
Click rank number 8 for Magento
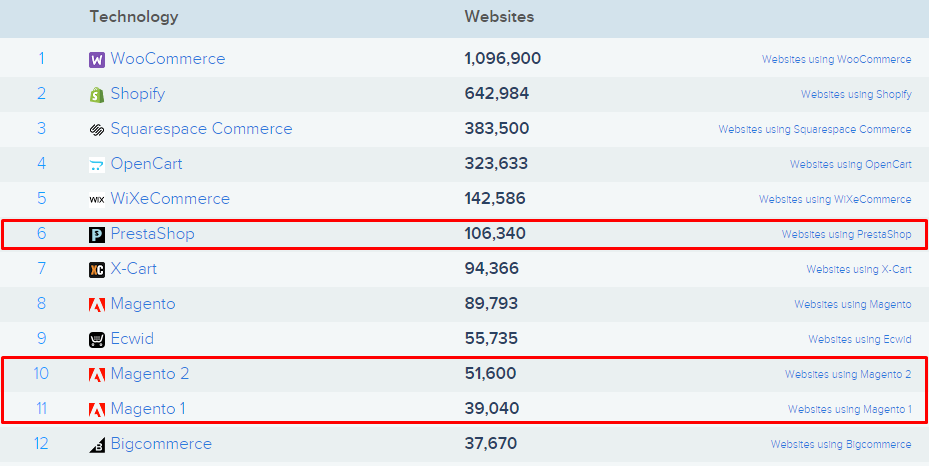pos(41,304)
